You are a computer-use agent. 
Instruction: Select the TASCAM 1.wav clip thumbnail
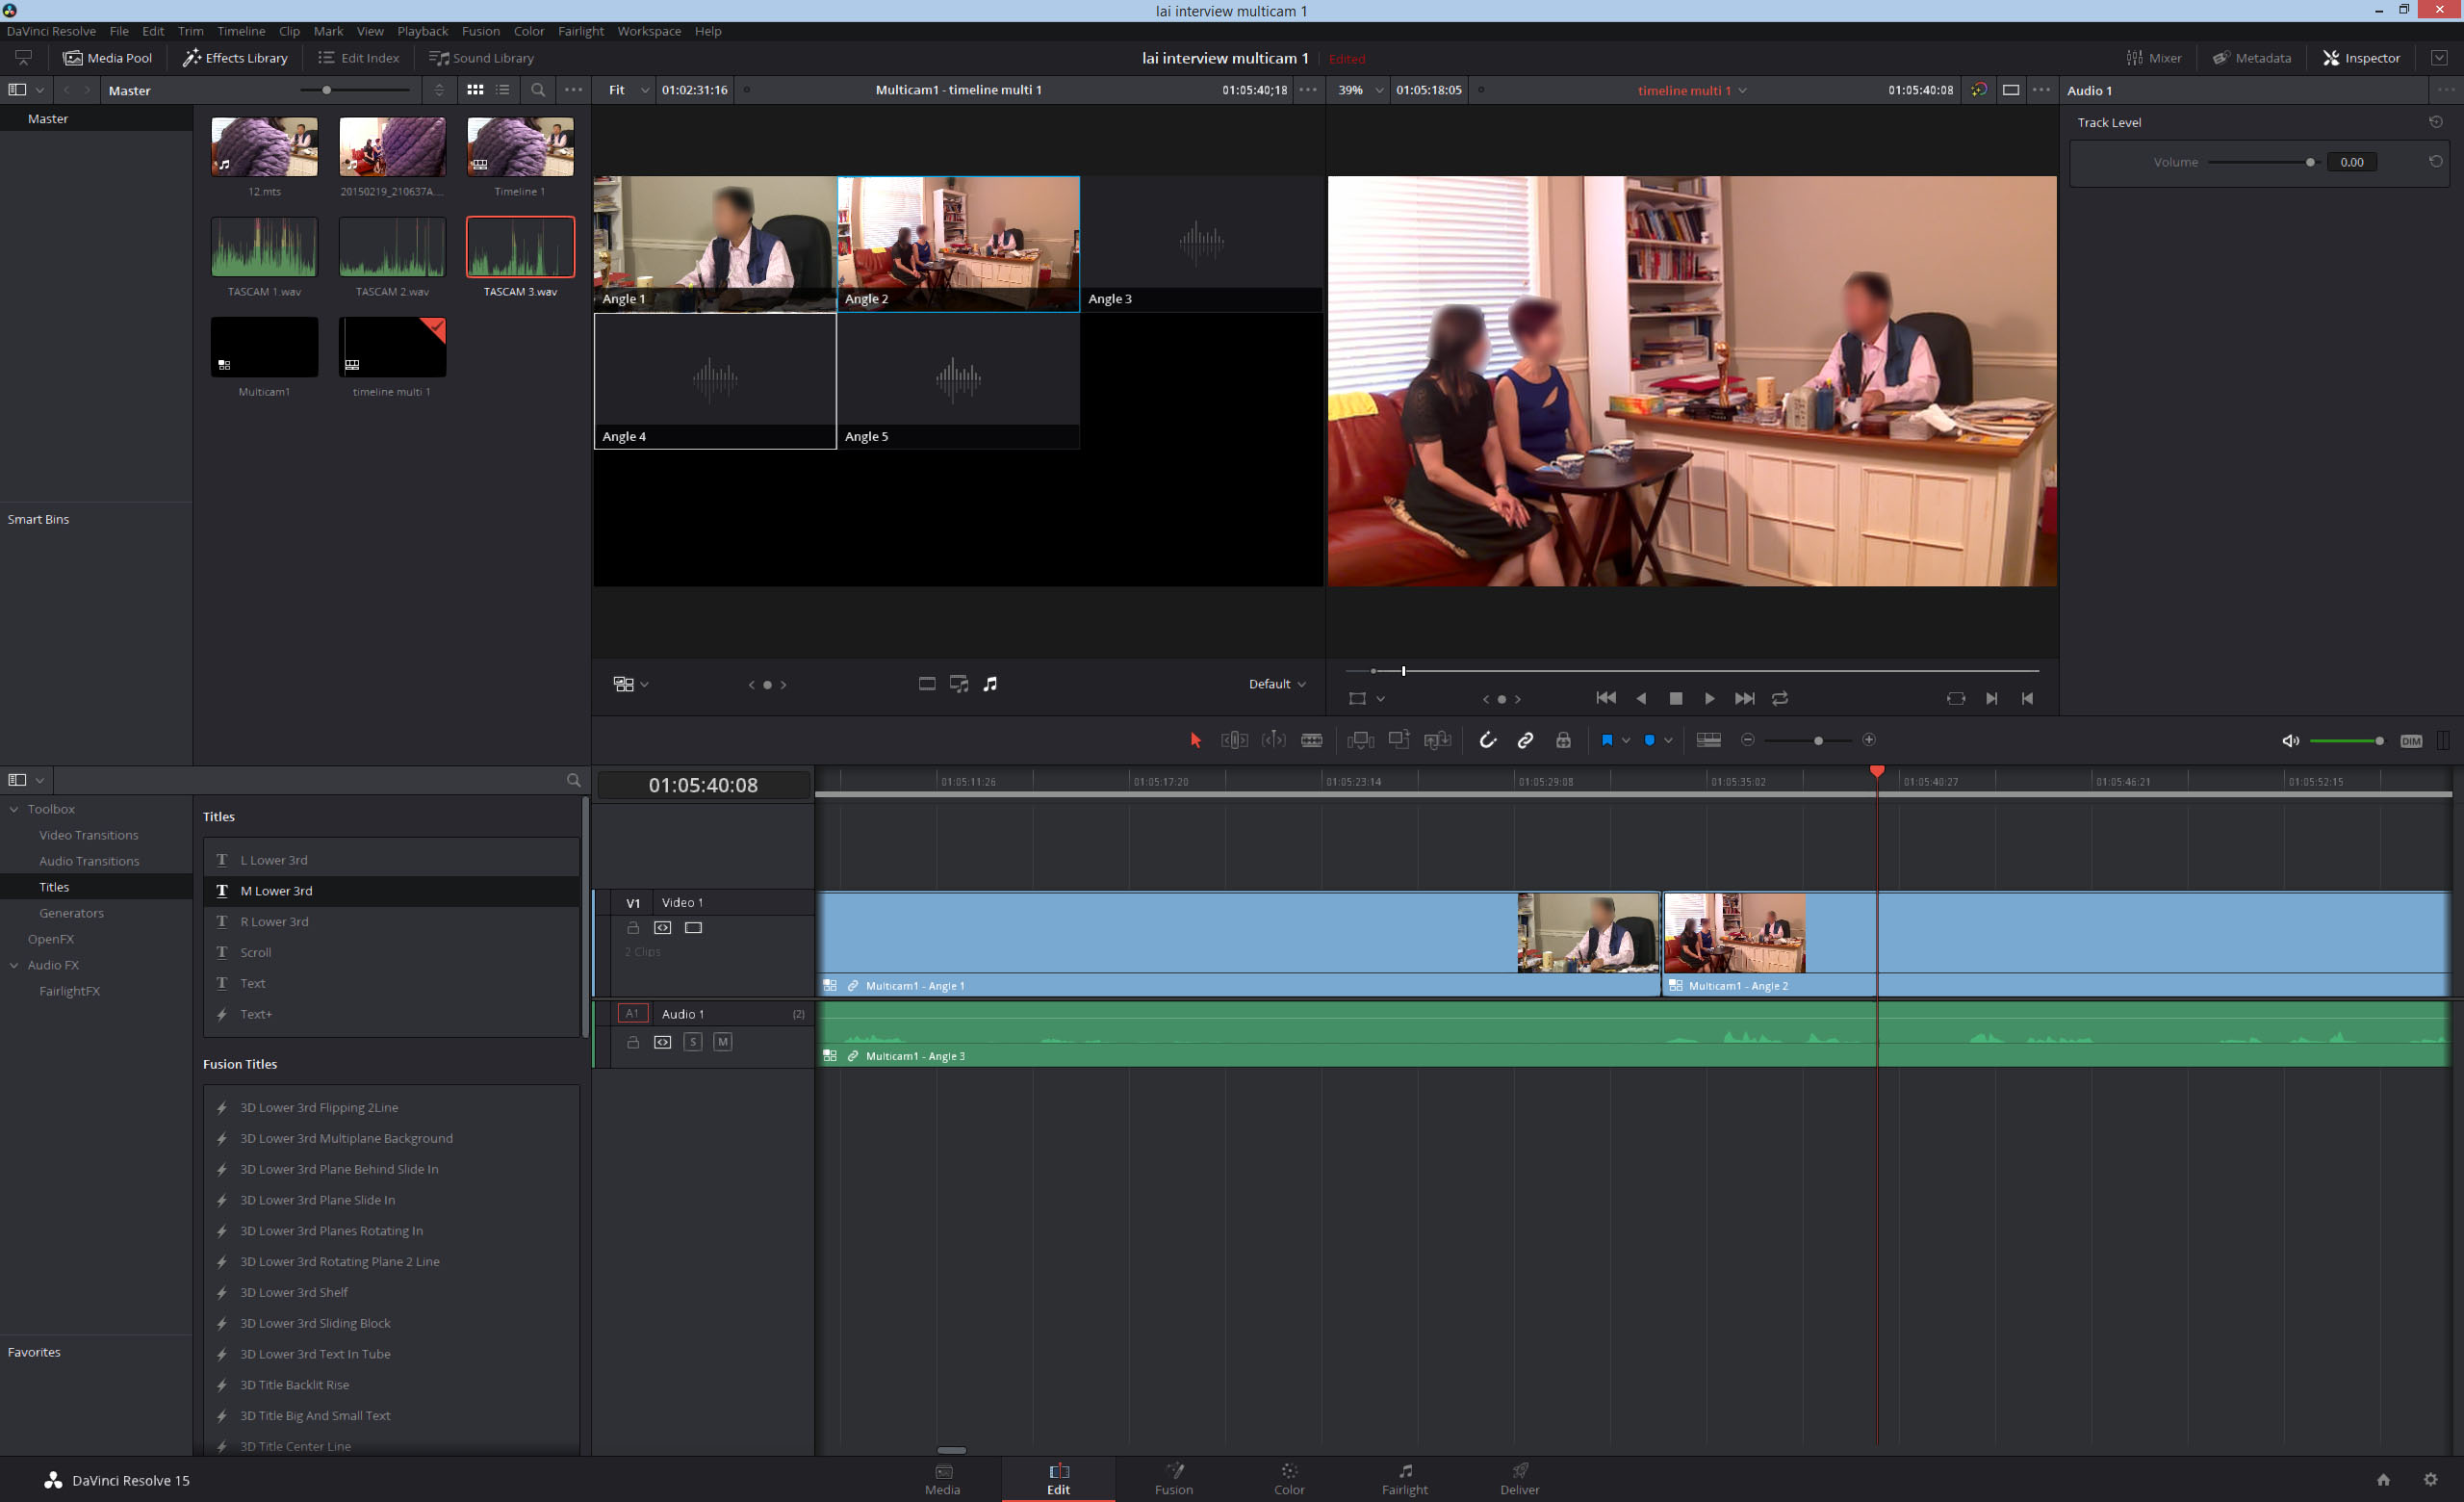click(264, 247)
